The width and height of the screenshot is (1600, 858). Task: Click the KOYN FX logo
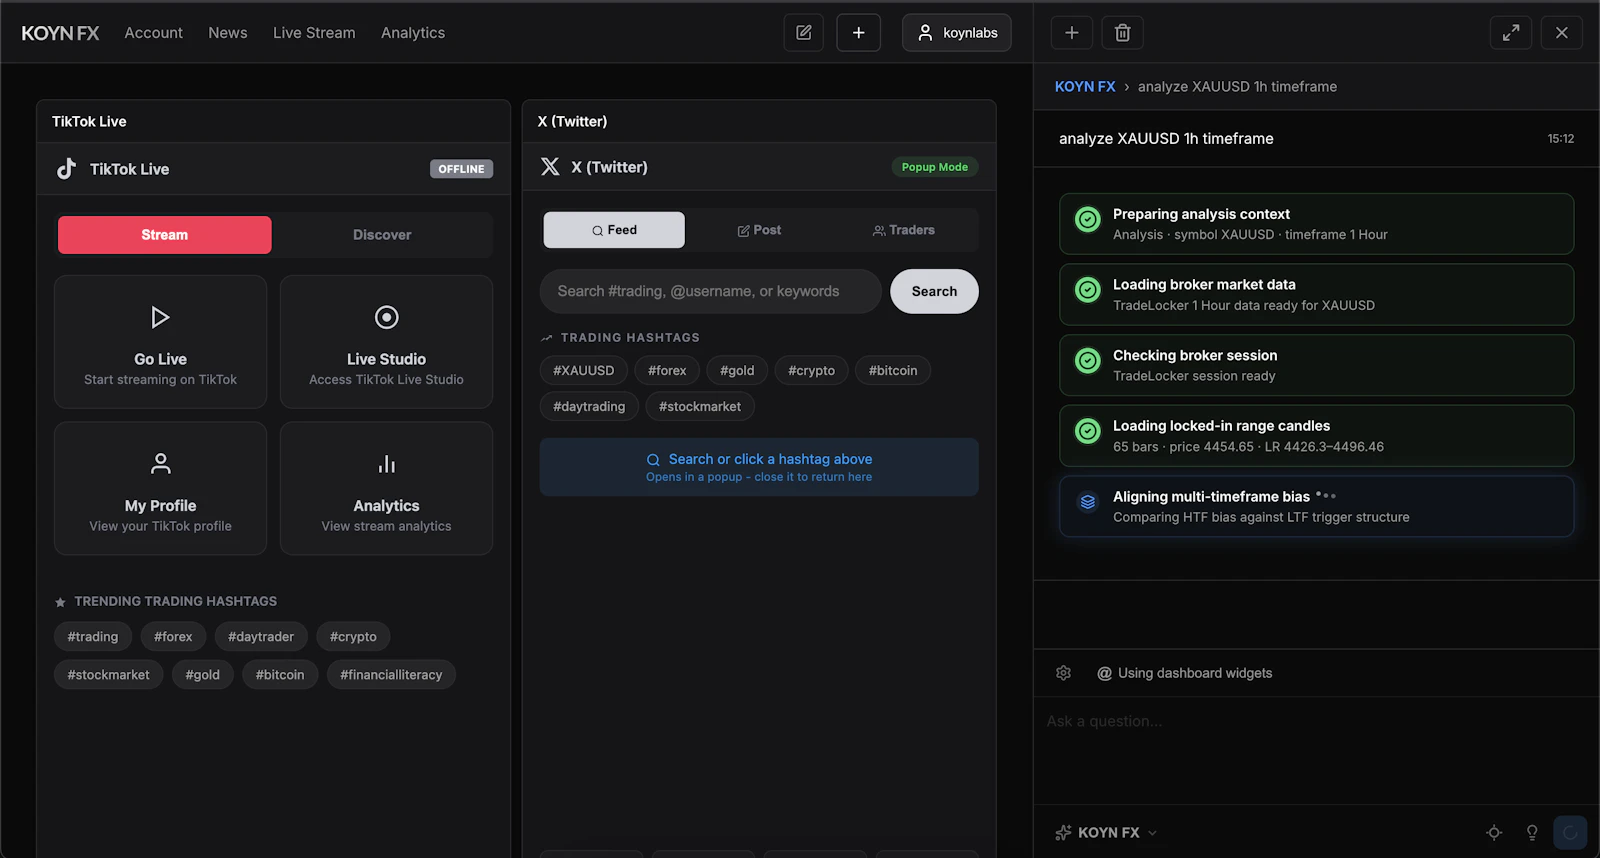point(60,33)
